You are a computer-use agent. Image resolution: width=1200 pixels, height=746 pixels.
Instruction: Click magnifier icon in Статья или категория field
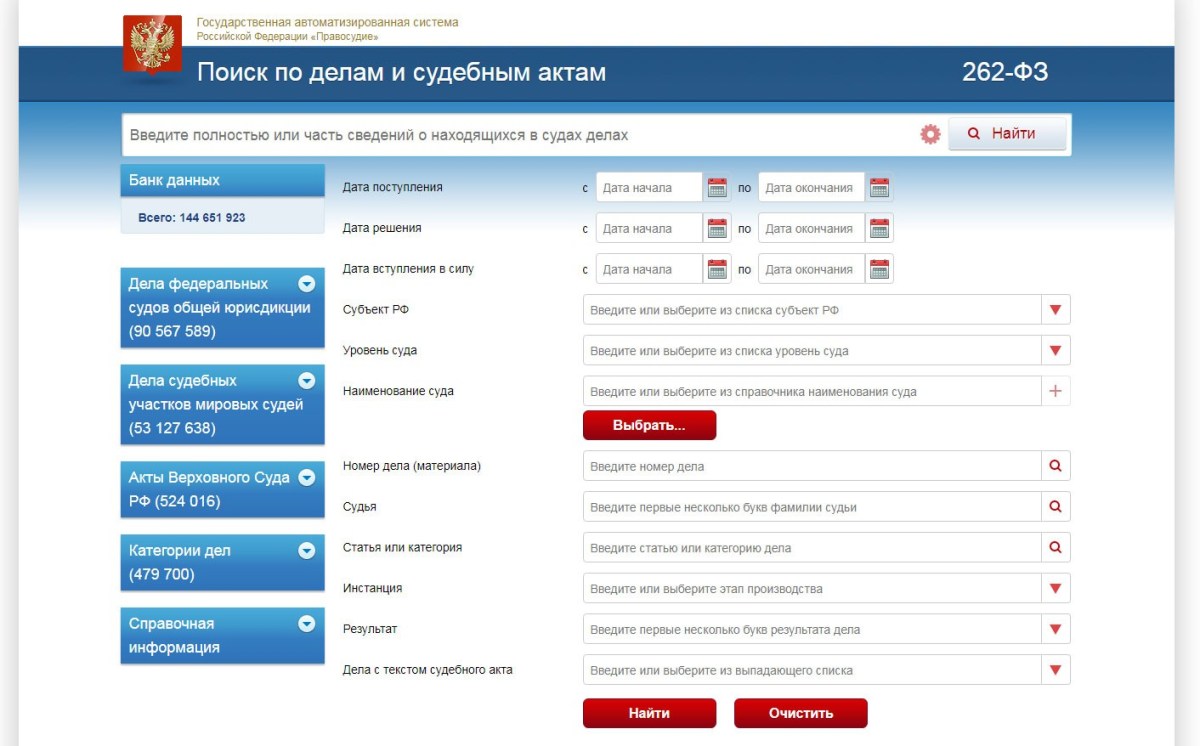1055,548
